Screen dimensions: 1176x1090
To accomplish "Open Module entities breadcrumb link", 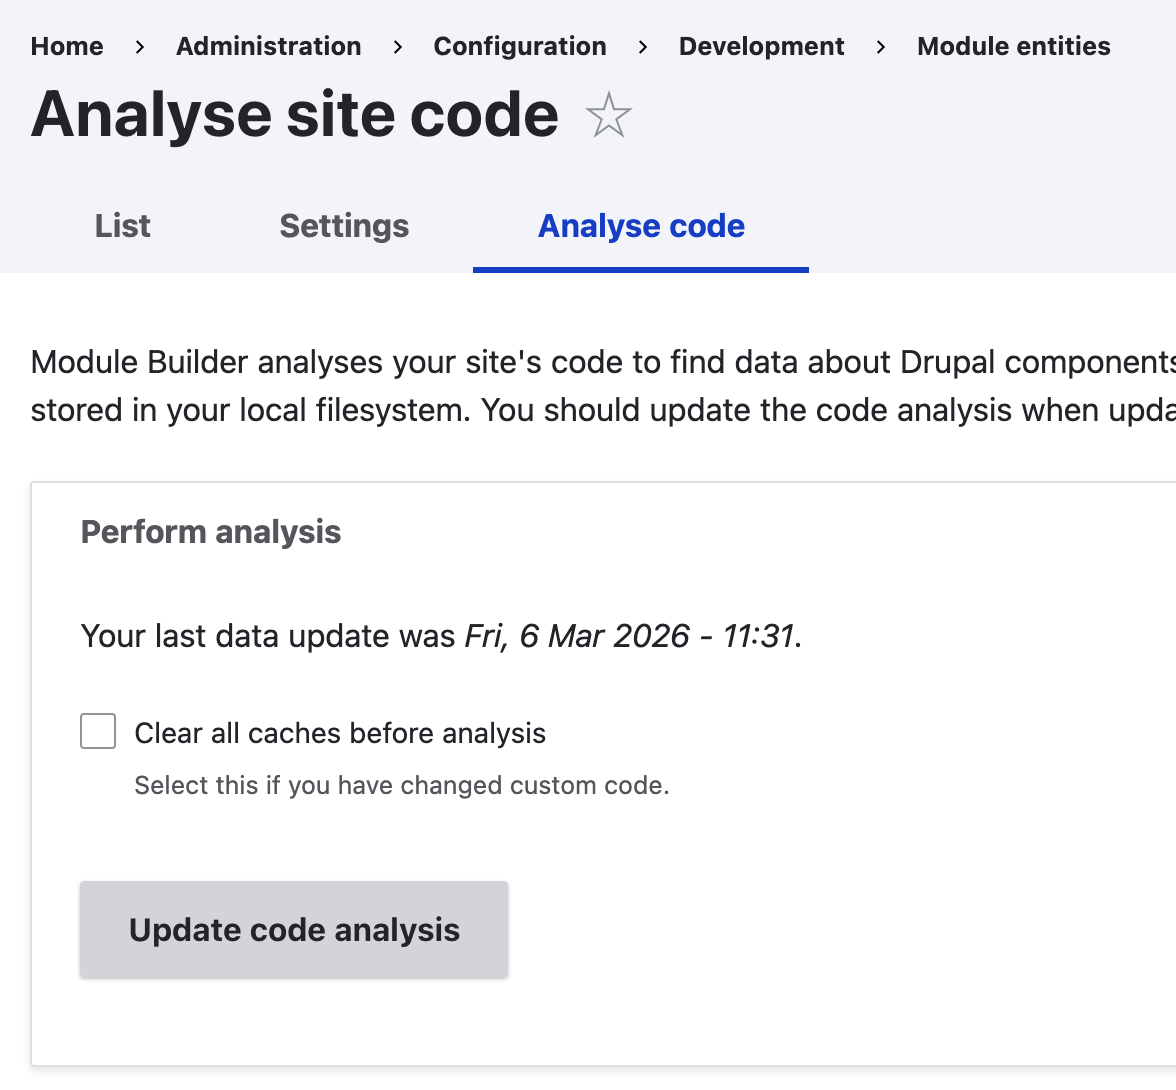I will [x=1013, y=46].
